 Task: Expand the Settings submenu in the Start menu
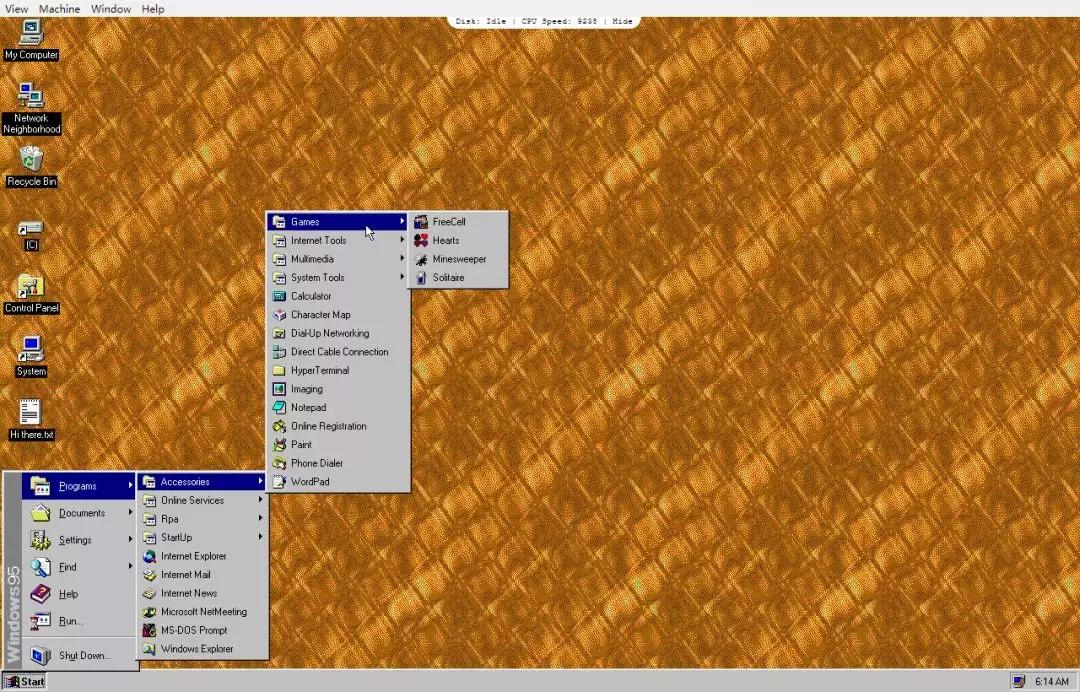(75, 539)
